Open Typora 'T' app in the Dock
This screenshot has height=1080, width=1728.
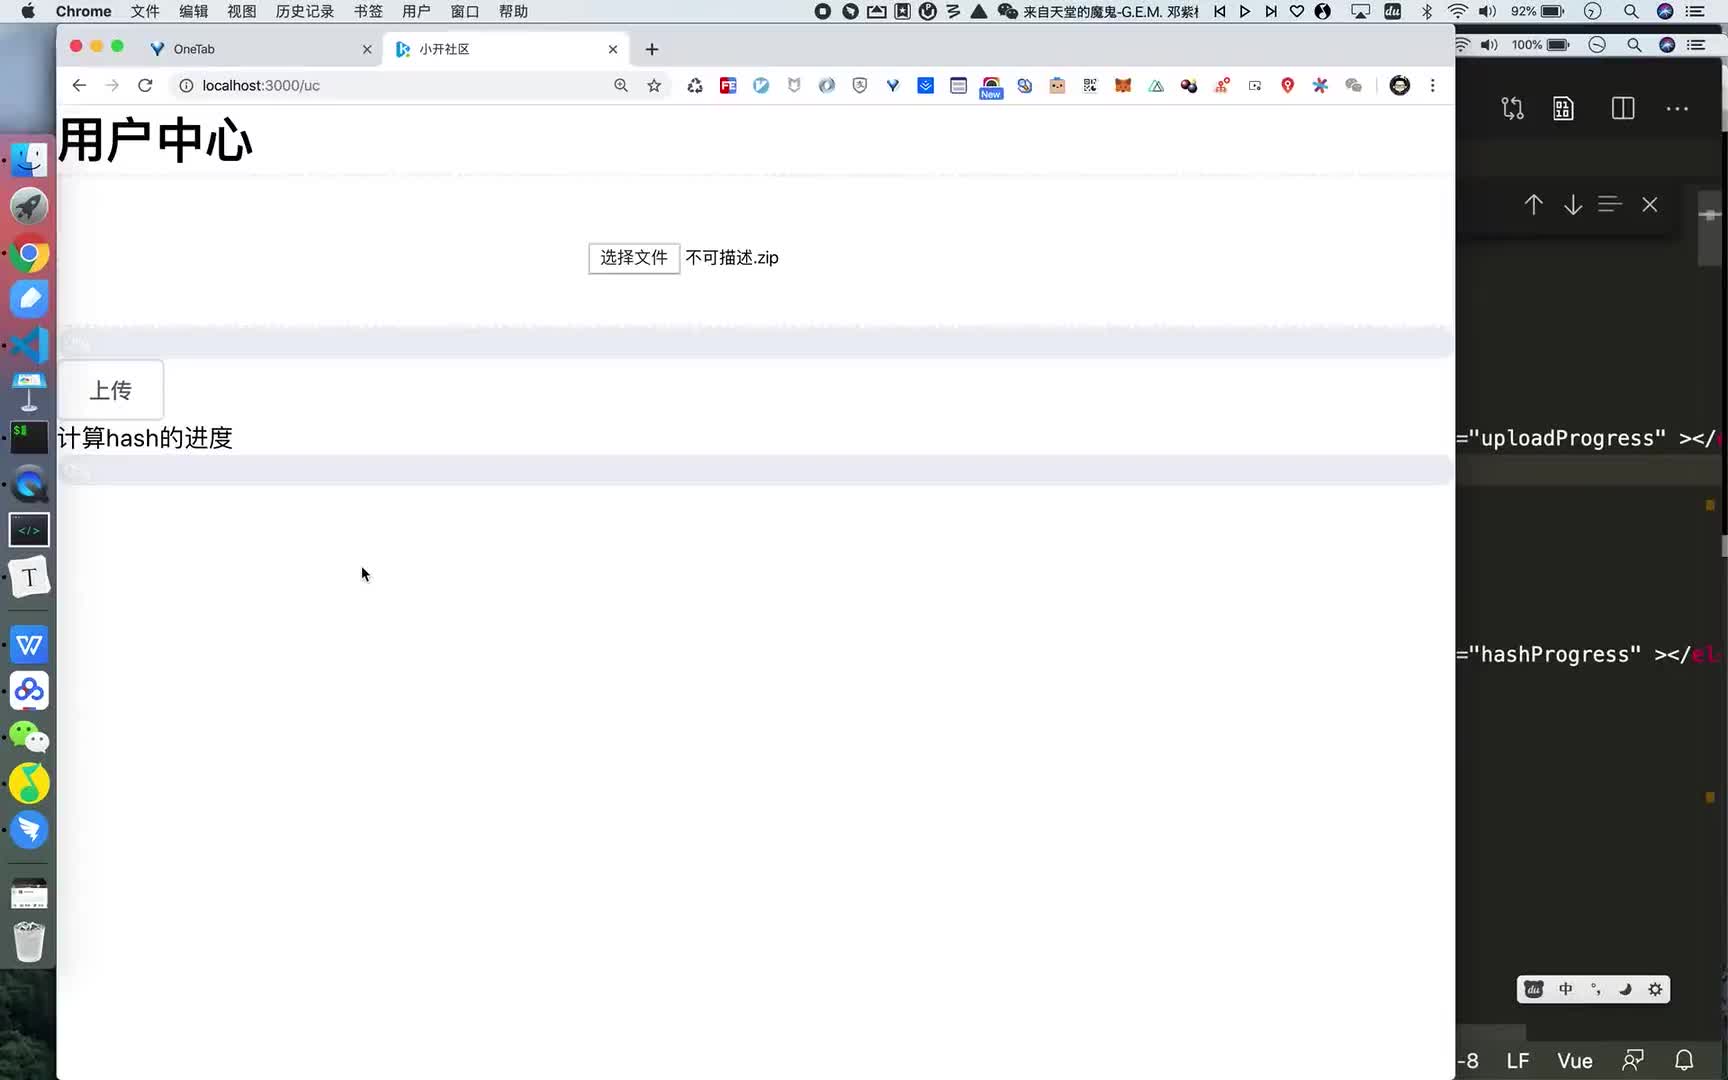coord(29,577)
